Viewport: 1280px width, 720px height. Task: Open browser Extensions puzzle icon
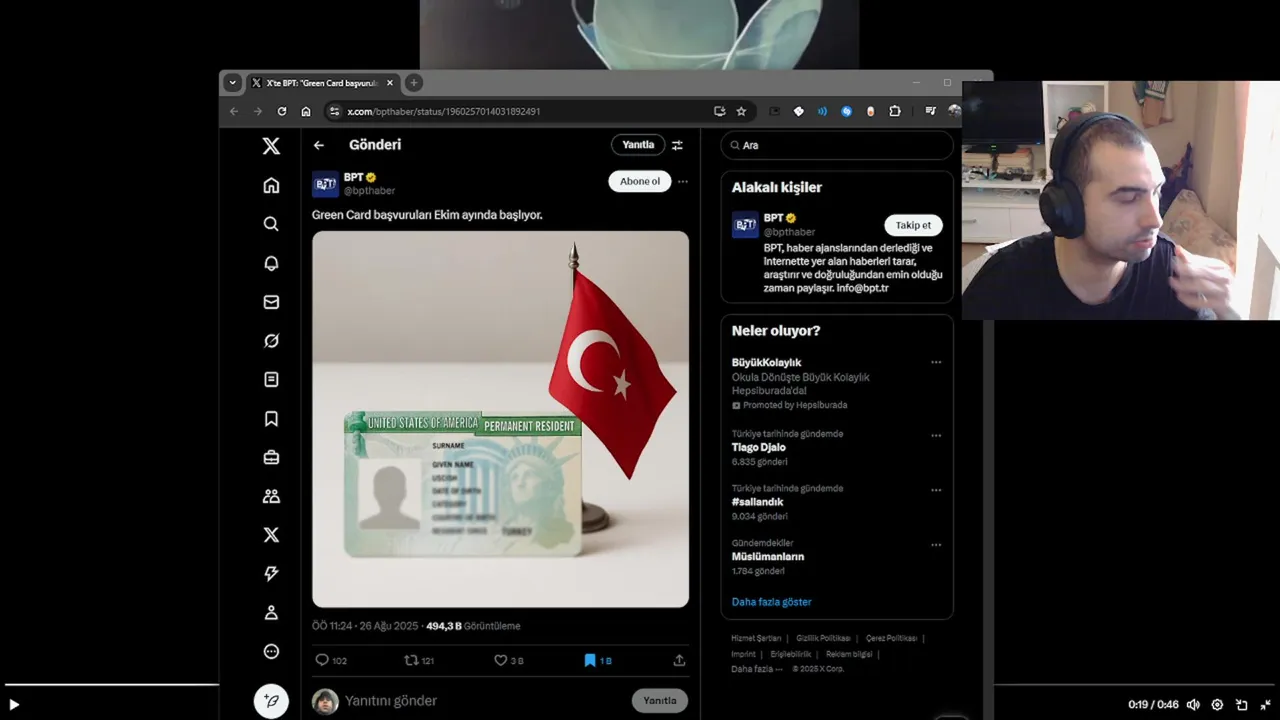[895, 111]
